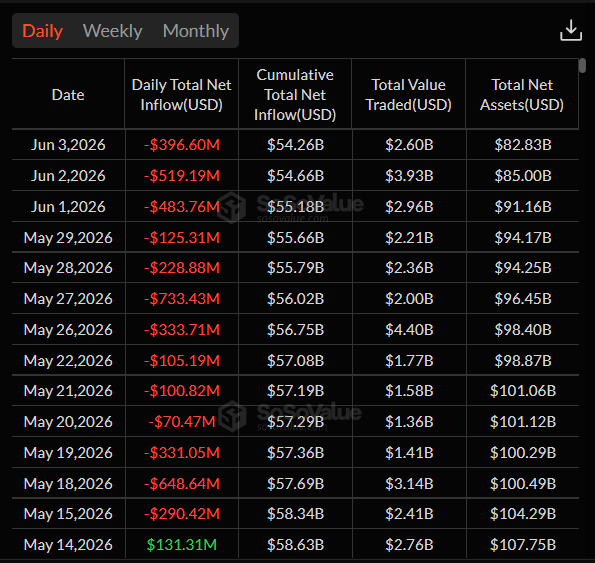Select the $4.40B value traded cell
Viewport: 595px width, 563px height.
[x=409, y=330]
